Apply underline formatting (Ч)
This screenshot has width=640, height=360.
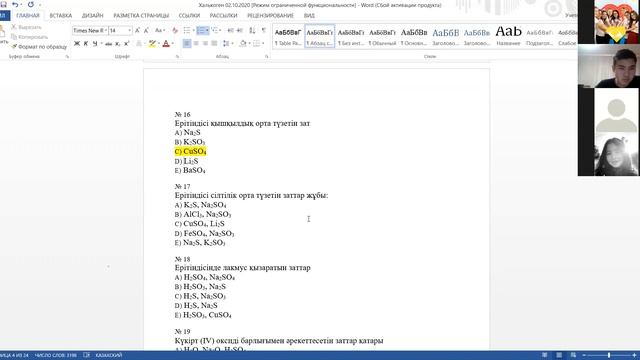95,43
